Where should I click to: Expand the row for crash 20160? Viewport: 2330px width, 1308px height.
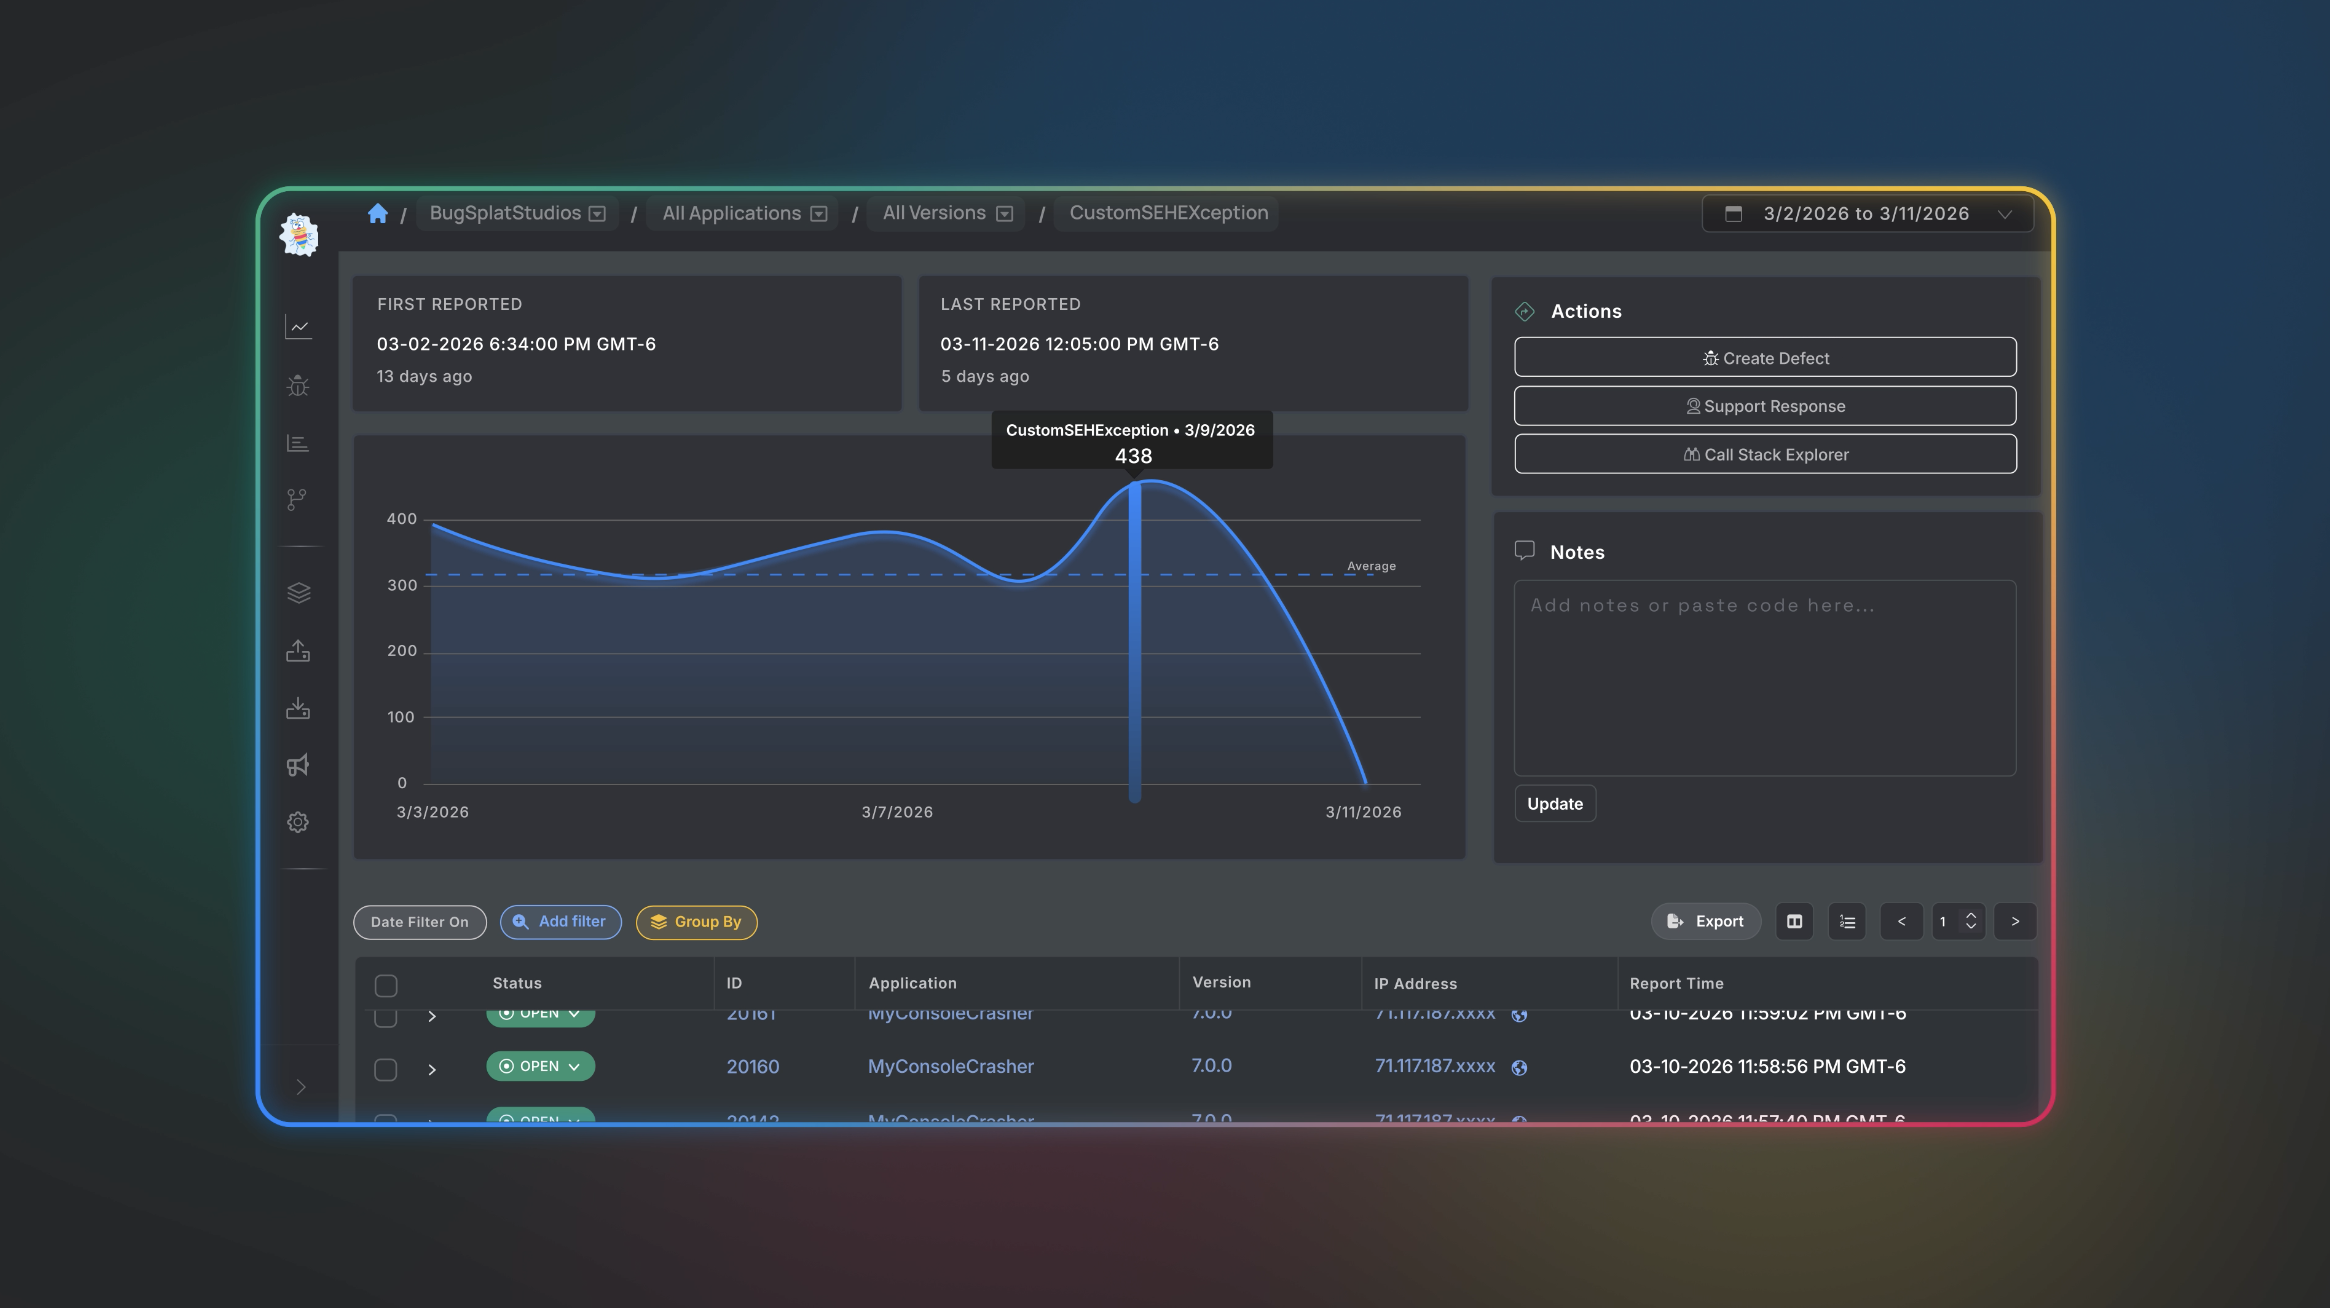click(x=432, y=1069)
